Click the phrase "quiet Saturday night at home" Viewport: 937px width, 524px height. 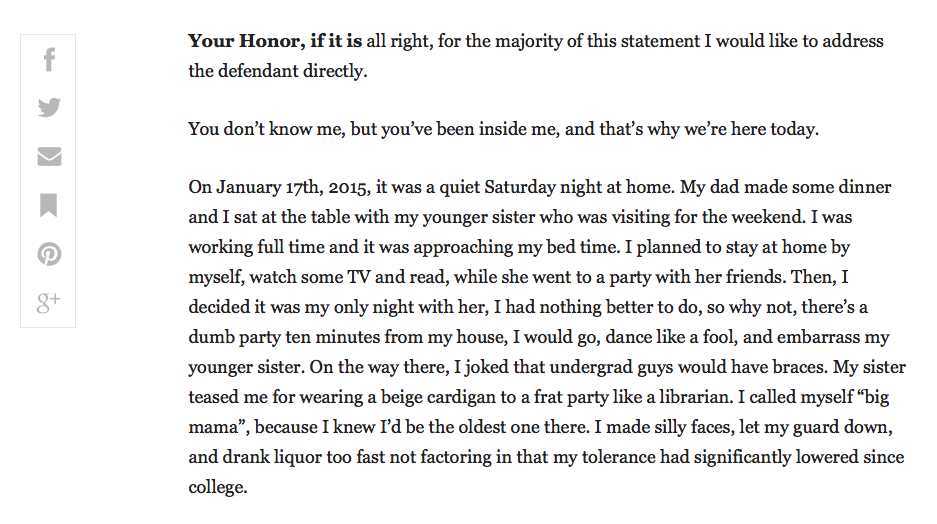[556, 188]
